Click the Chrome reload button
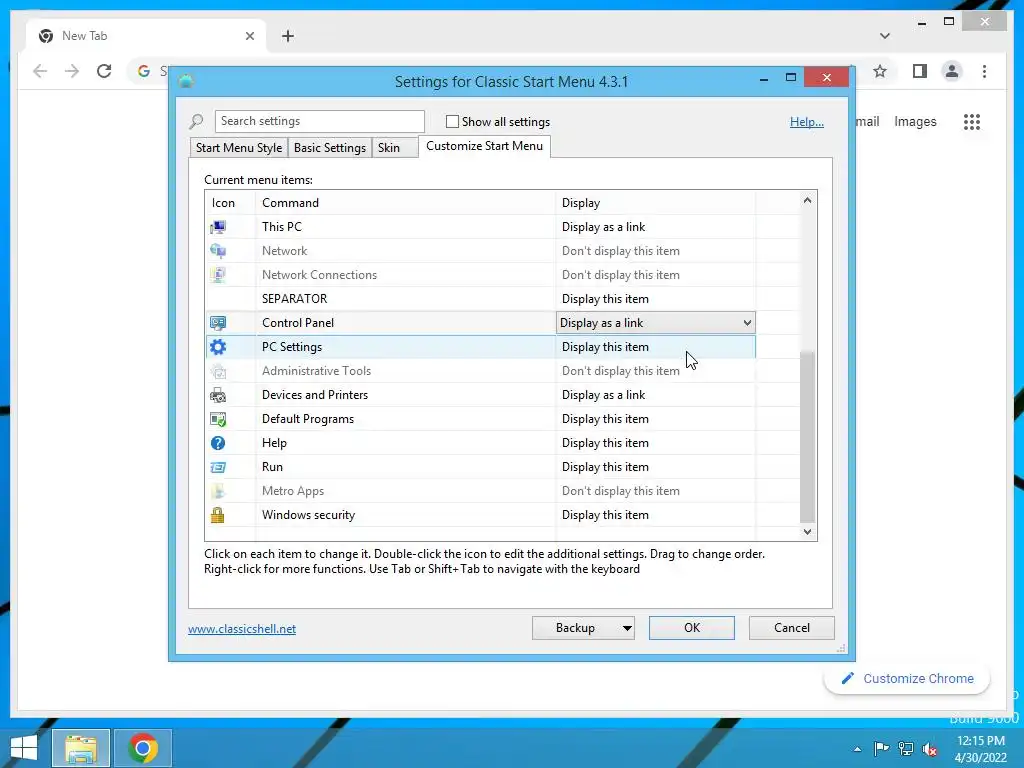Image resolution: width=1024 pixels, height=768 pixels. tap(104, 71)
